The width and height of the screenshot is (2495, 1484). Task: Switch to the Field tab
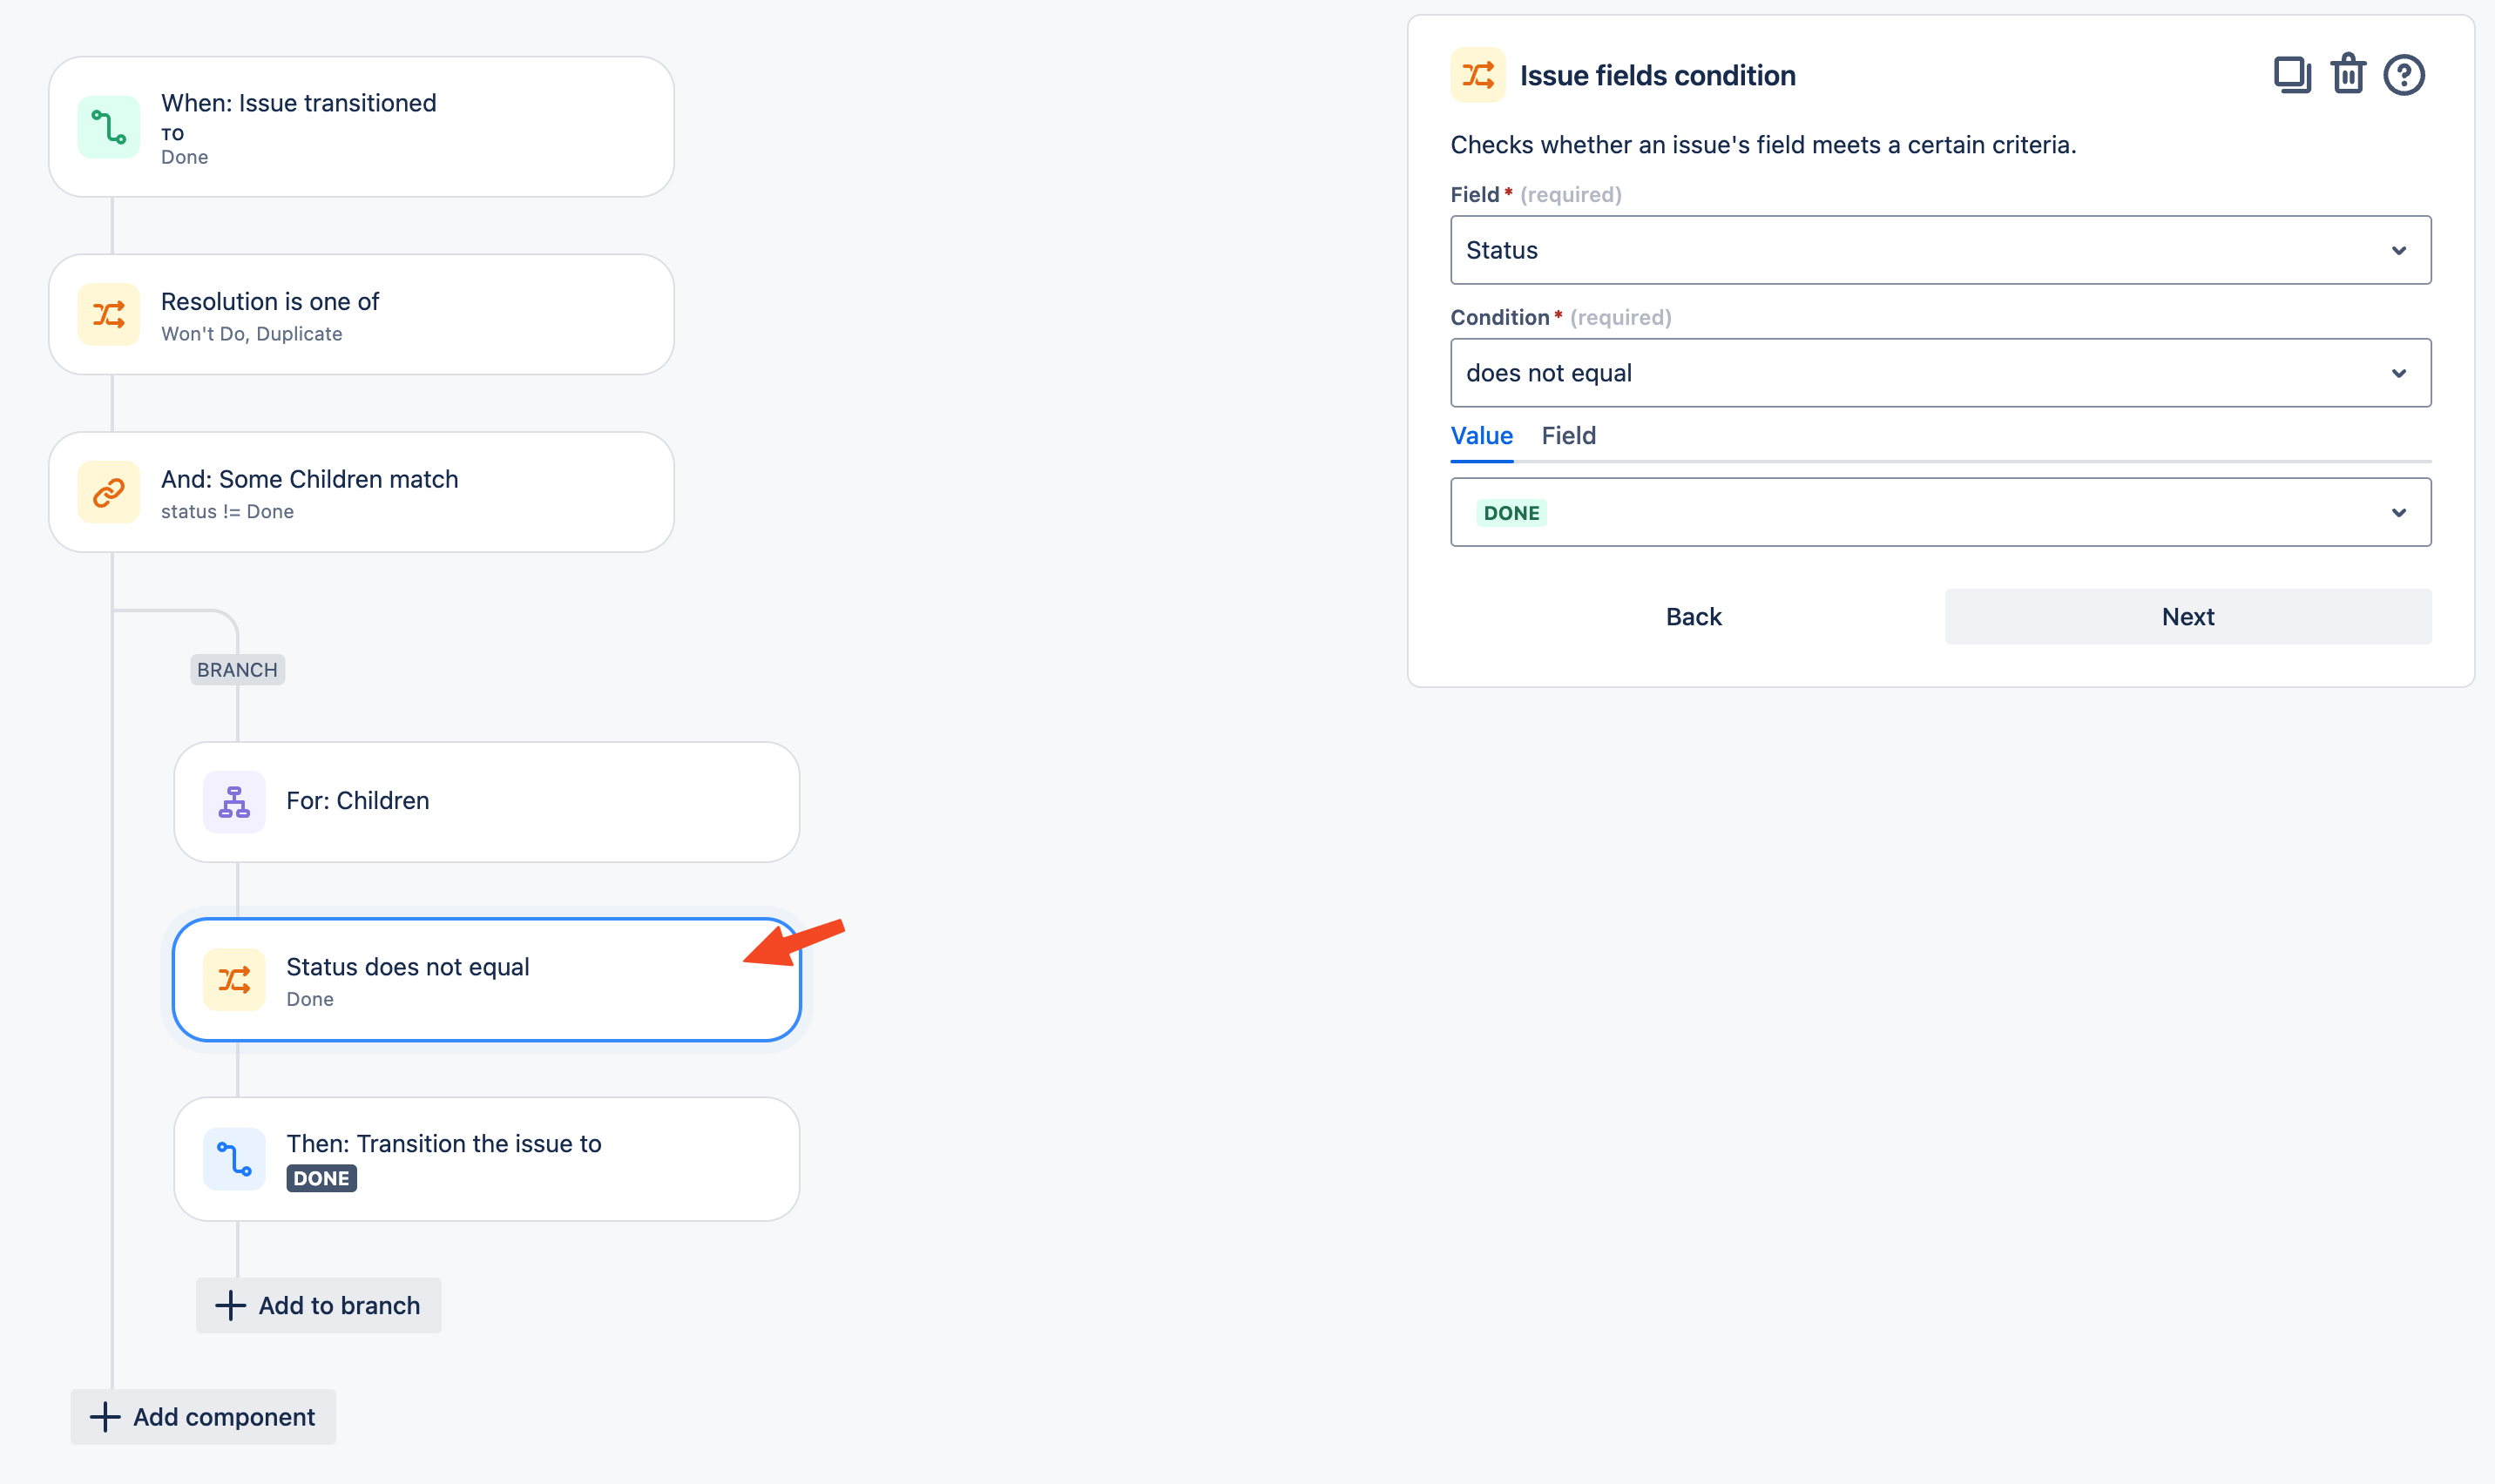(x=1568, y=436)
